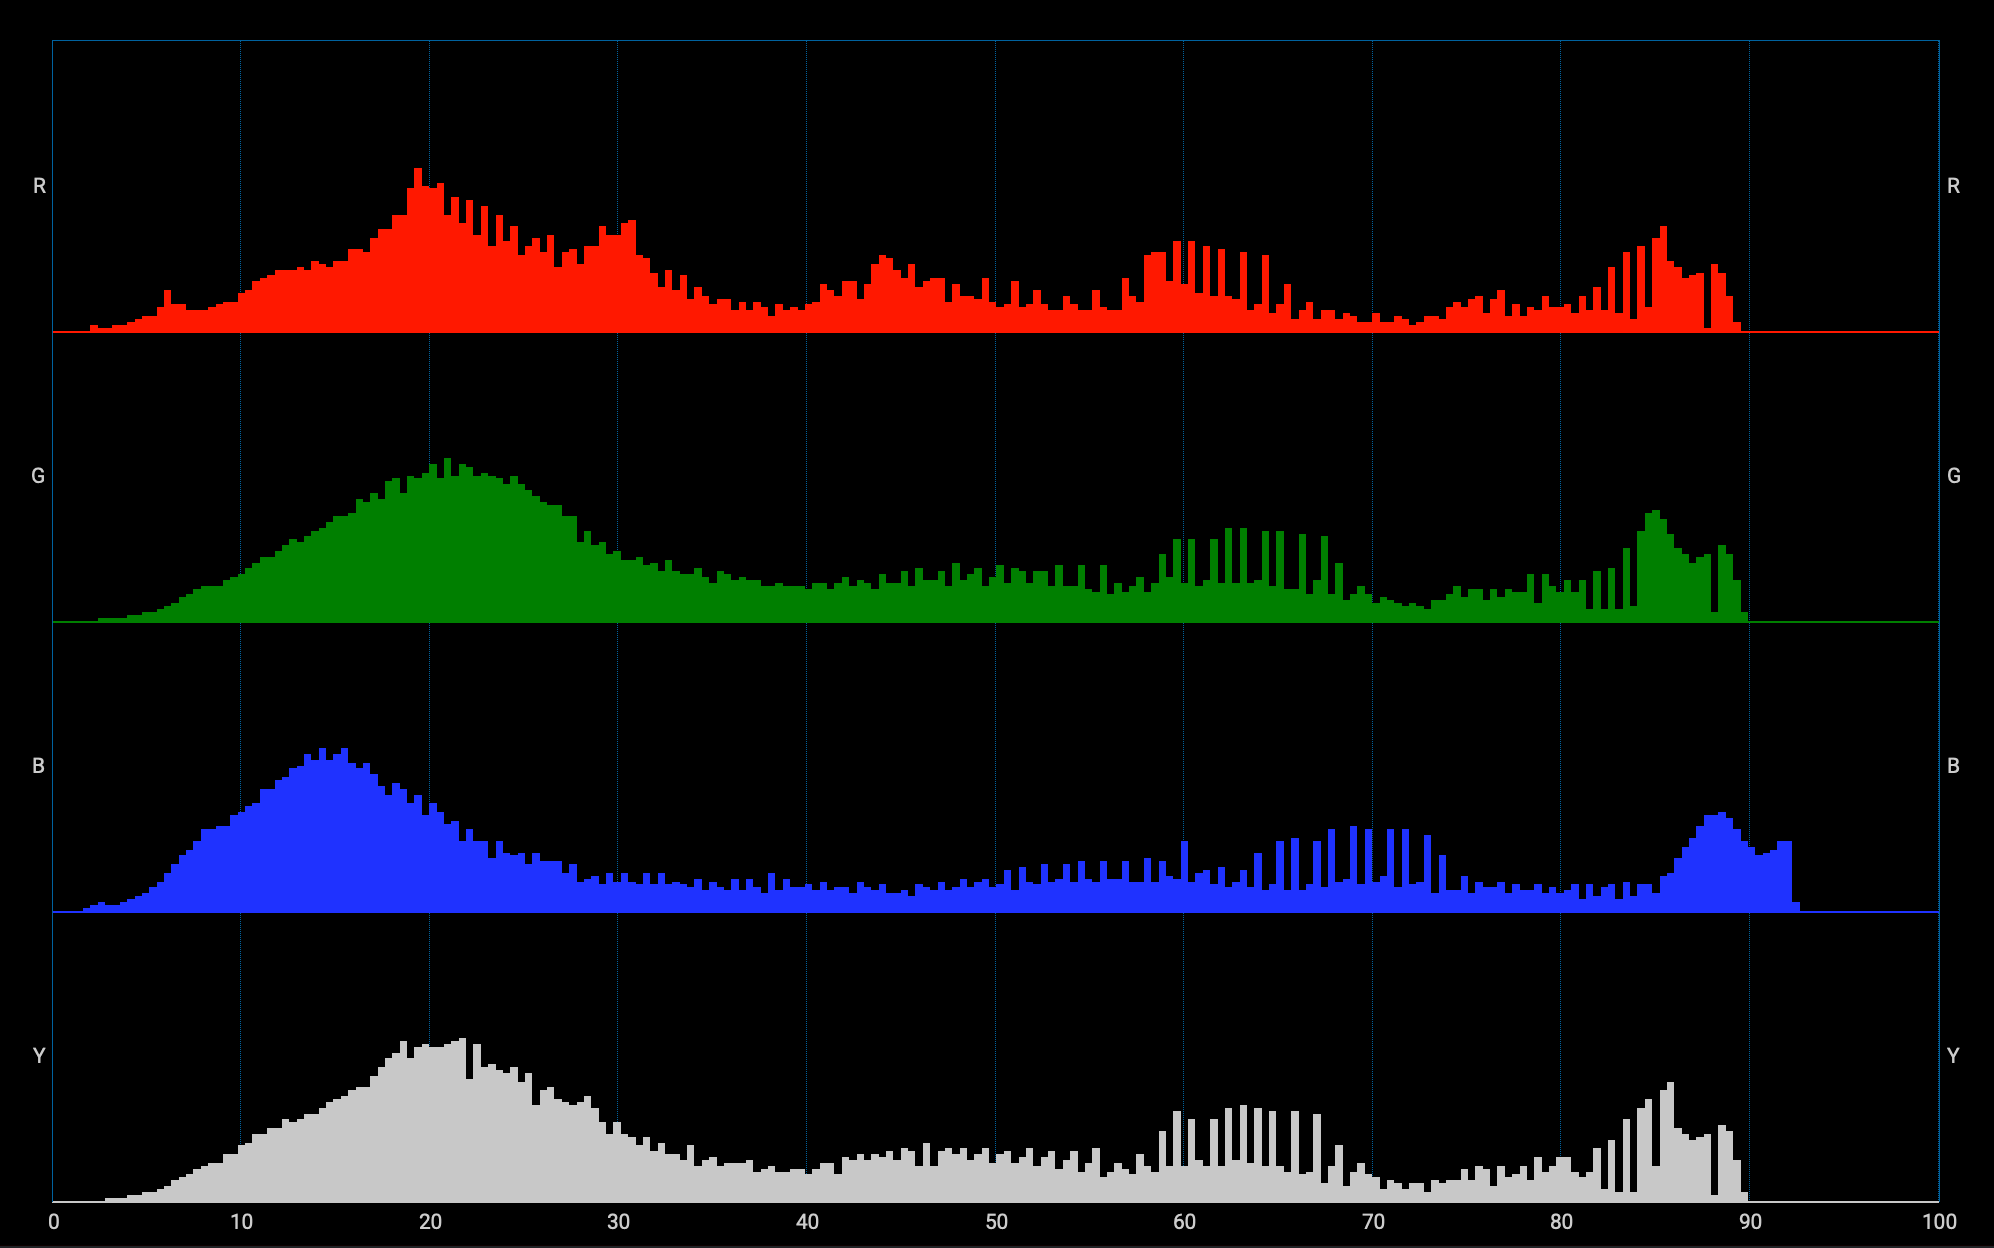Select the B channel label on the right side
Viewport: 1994px width, 1248px height.
pos(1951,765)
